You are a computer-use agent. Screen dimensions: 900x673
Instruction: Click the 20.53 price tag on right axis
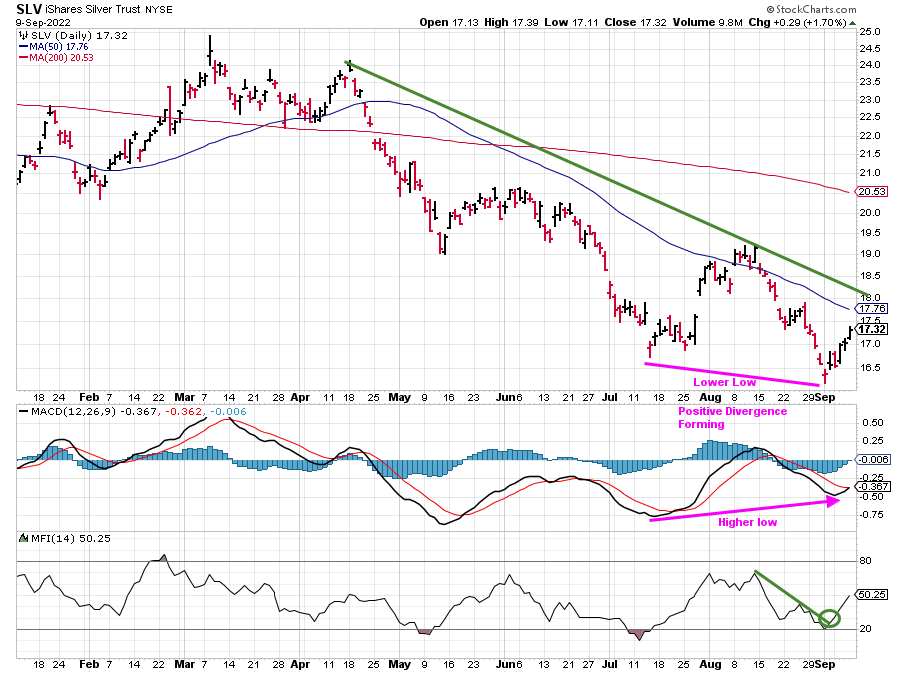(x=872, y=192)
